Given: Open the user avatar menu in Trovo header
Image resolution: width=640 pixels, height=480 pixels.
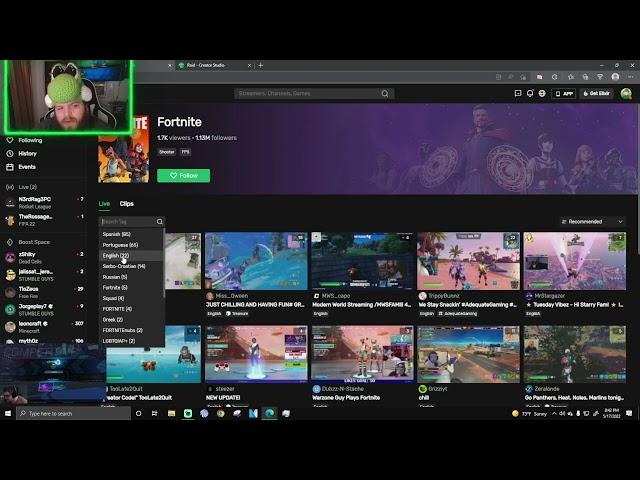Looking at the screenshot, I should point(626,93).
